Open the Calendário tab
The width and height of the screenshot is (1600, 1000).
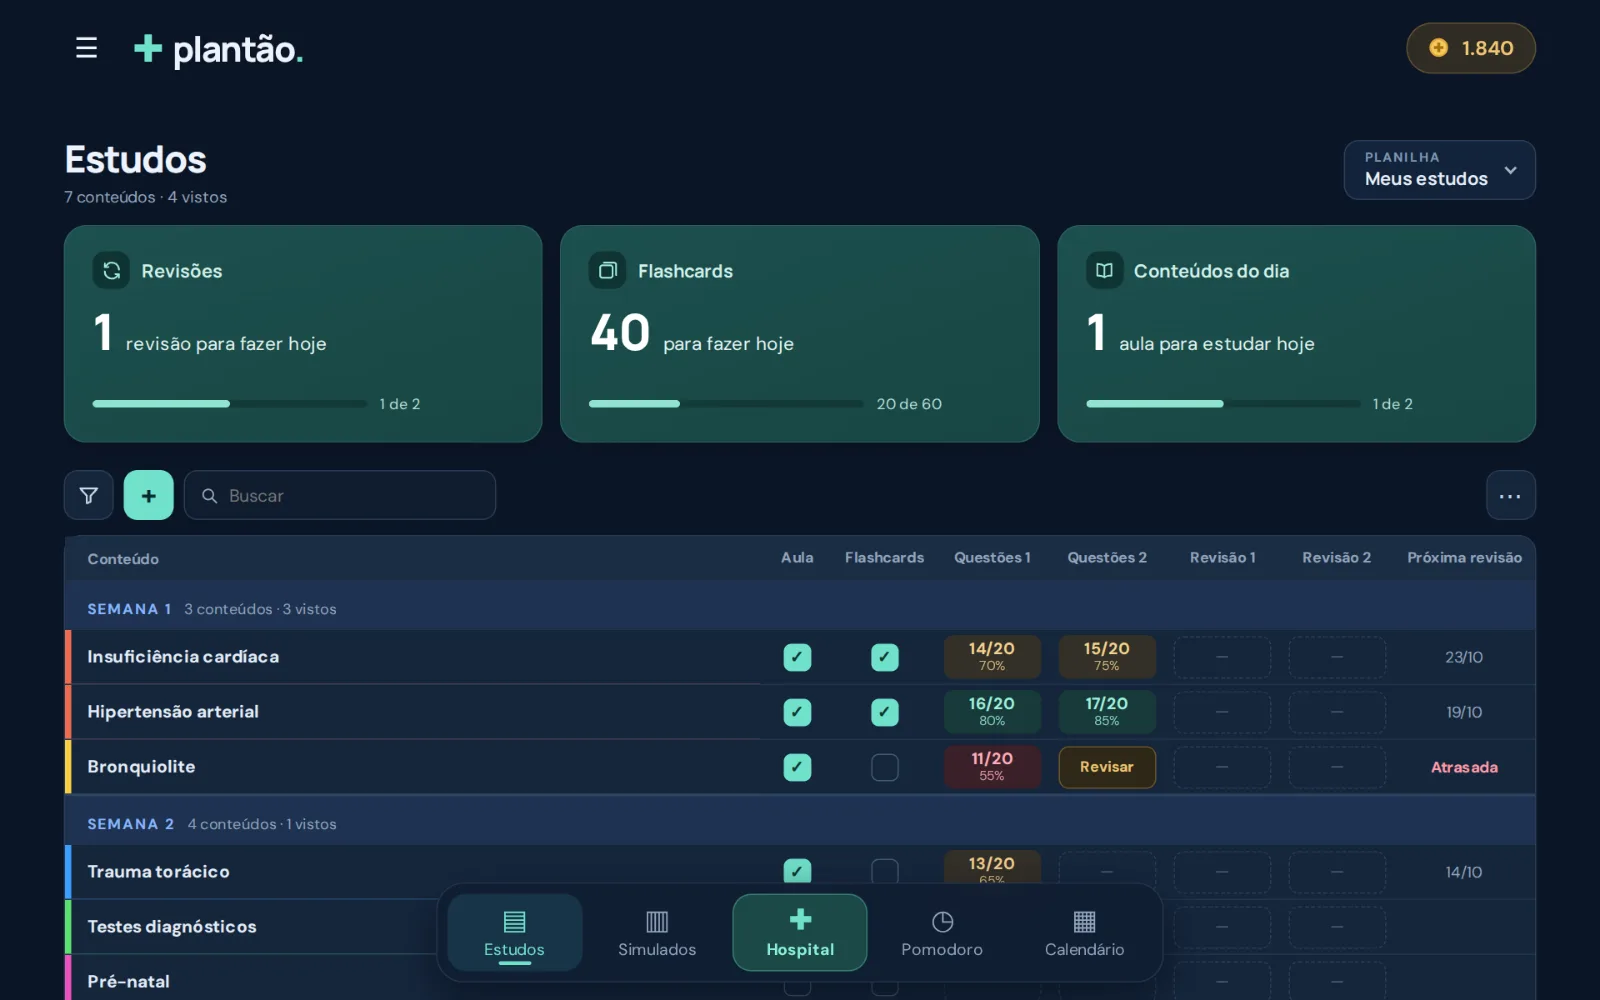[1085, 933]
